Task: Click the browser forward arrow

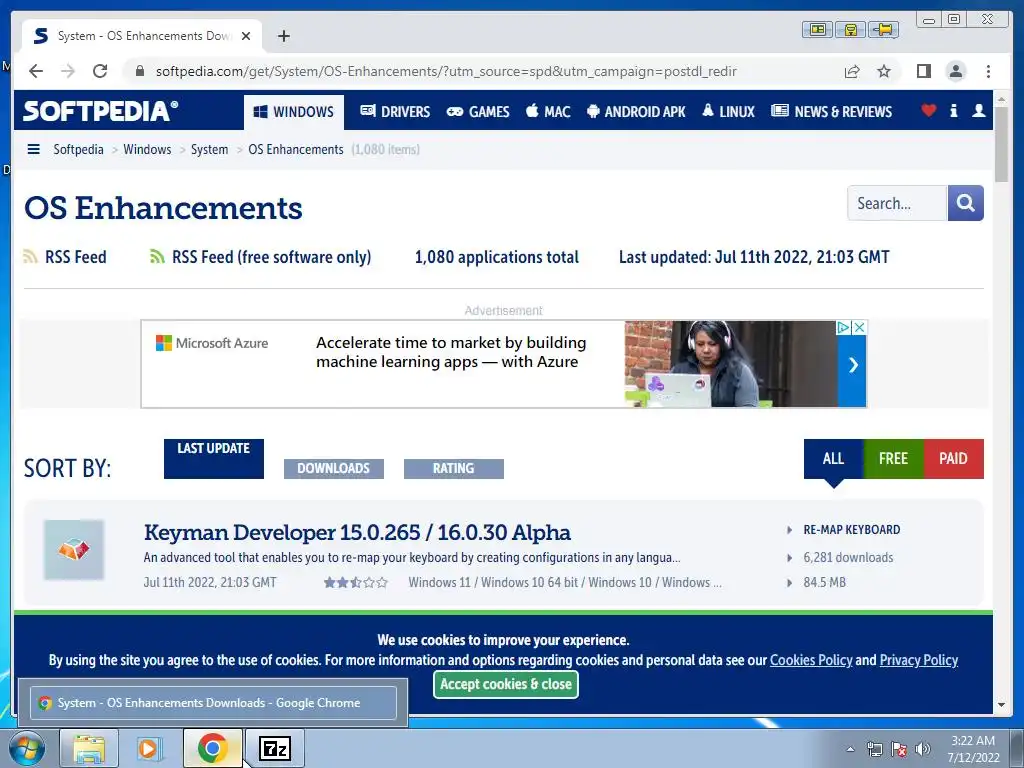Action: pyautogui.click(x=68, y=71)
